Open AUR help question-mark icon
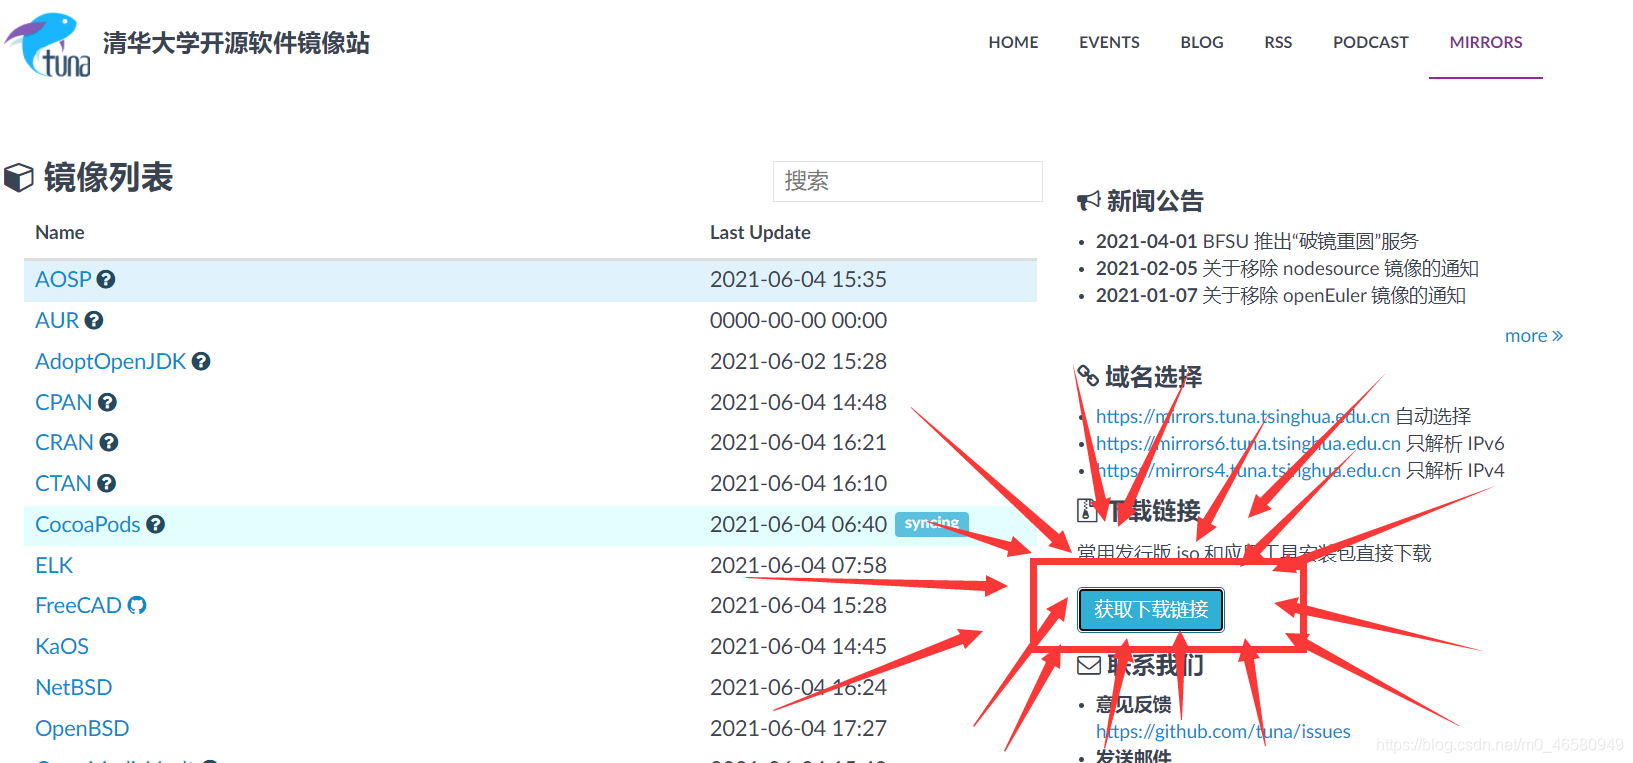This screenshot has height=763, width=1633. (x=94, y=321)
